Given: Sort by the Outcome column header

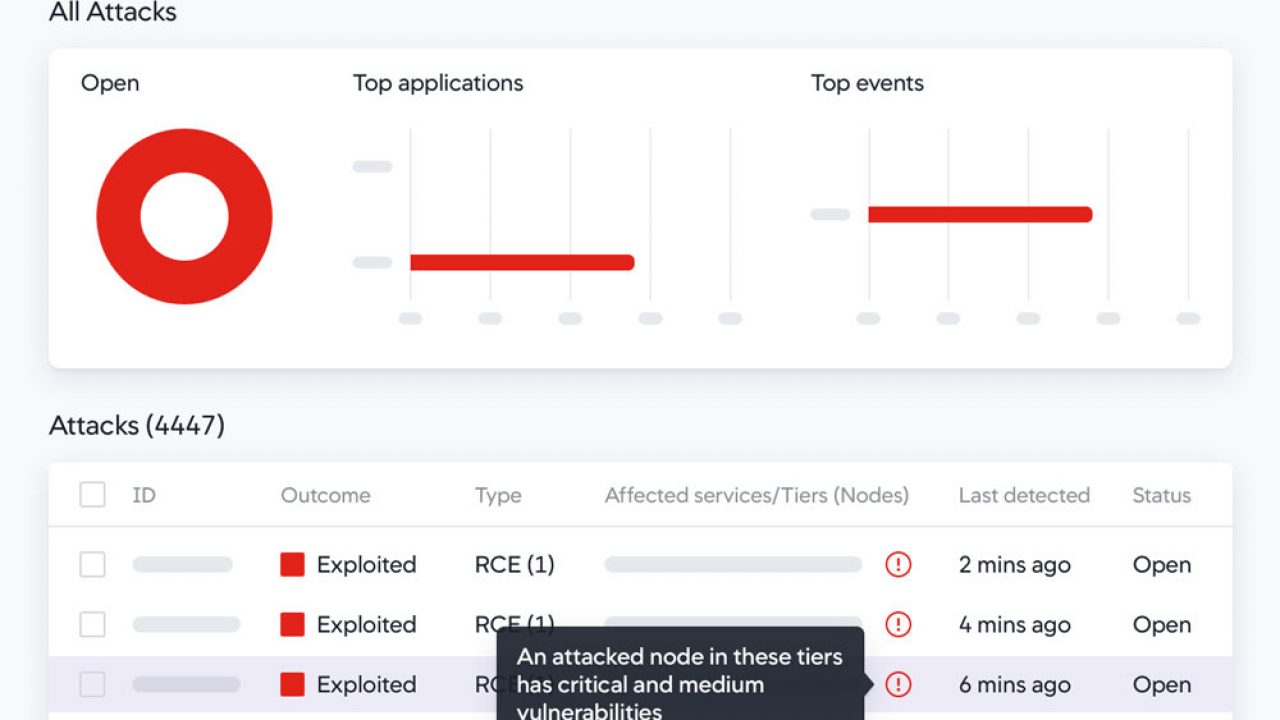Looking at the screenshot, I should pos(325,495).
